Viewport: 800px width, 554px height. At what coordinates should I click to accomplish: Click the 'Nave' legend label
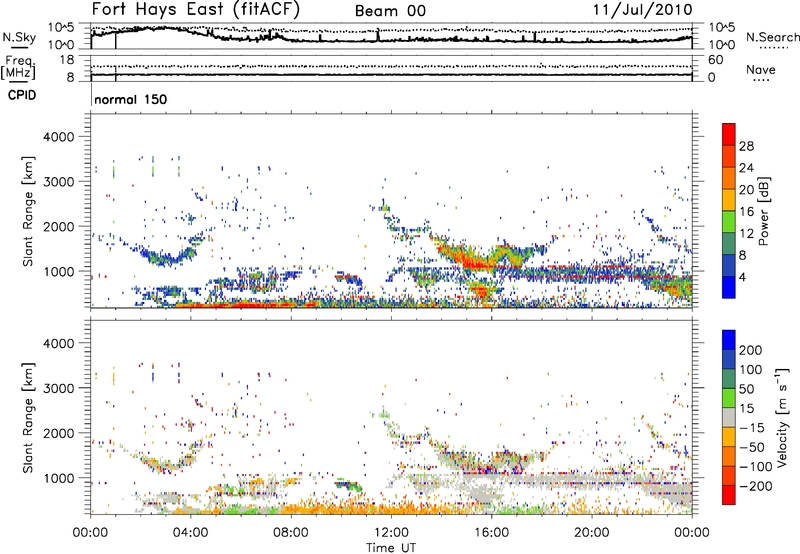pyautogui.click(x=761, y=69)
